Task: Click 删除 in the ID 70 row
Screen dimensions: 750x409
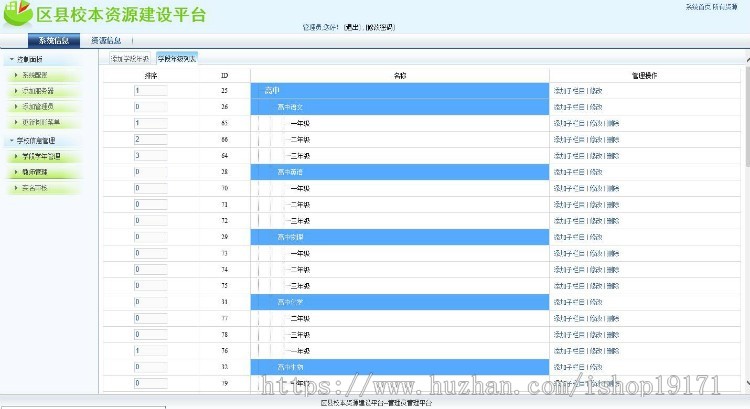Action: pyautogui.click(x=614, y=188)
